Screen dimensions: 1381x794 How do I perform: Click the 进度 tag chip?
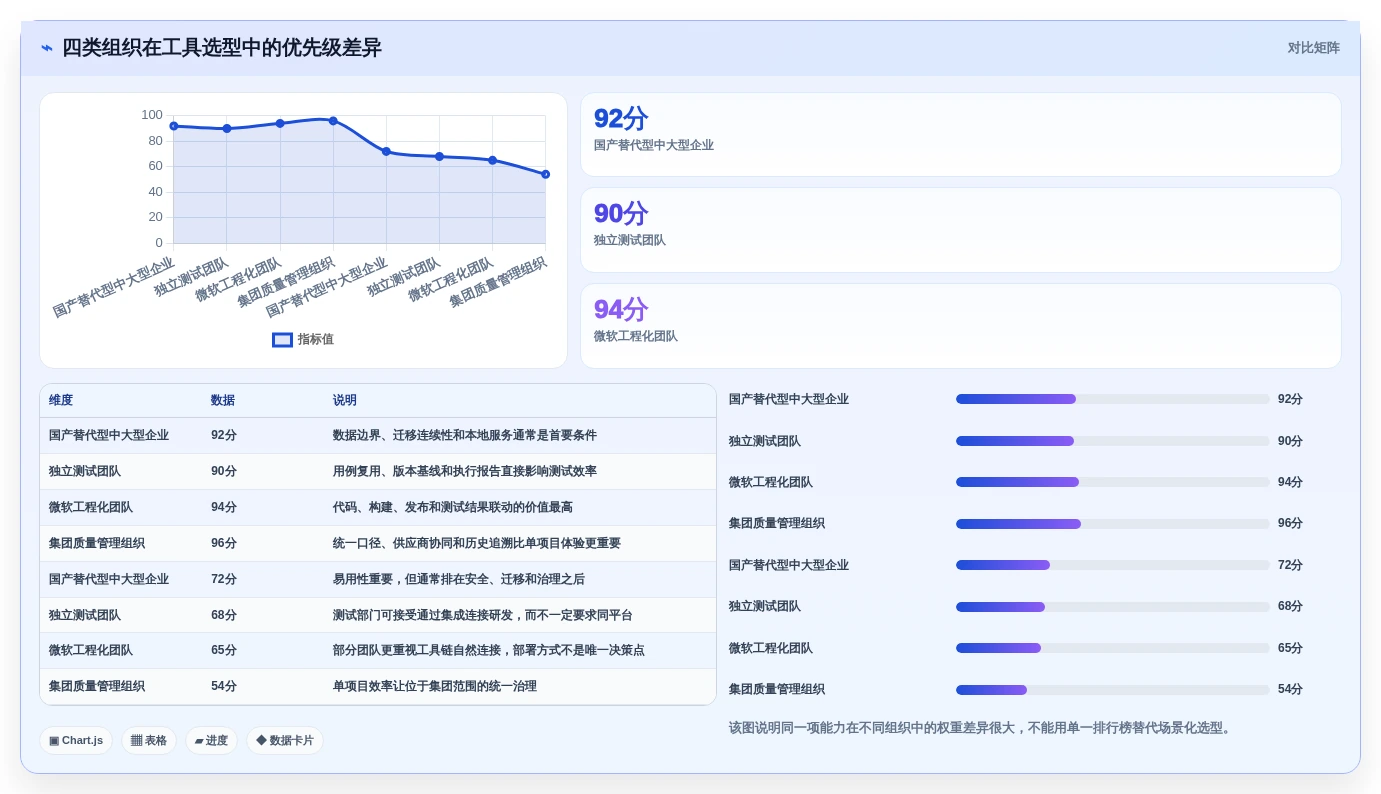coord(211,741)
